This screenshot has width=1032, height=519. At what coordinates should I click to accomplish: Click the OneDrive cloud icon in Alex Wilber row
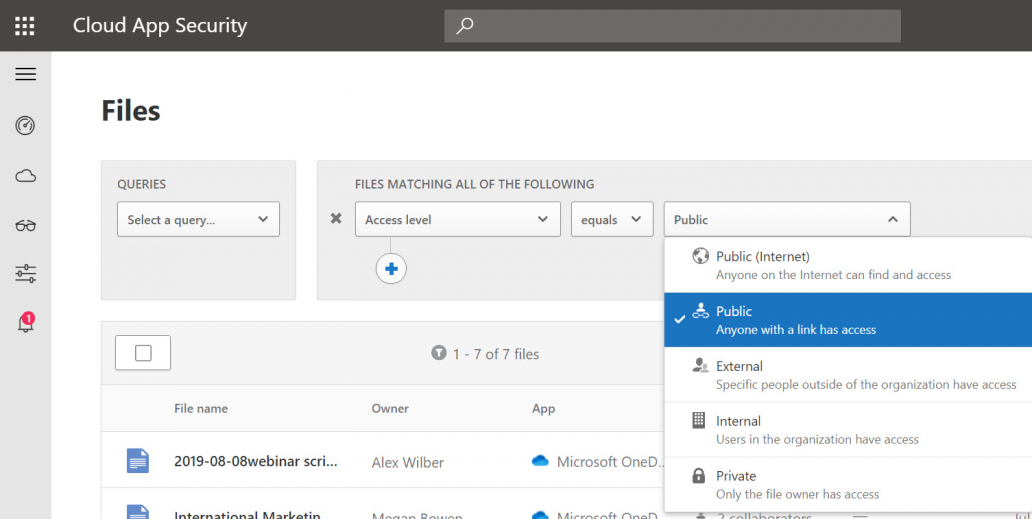540,461
